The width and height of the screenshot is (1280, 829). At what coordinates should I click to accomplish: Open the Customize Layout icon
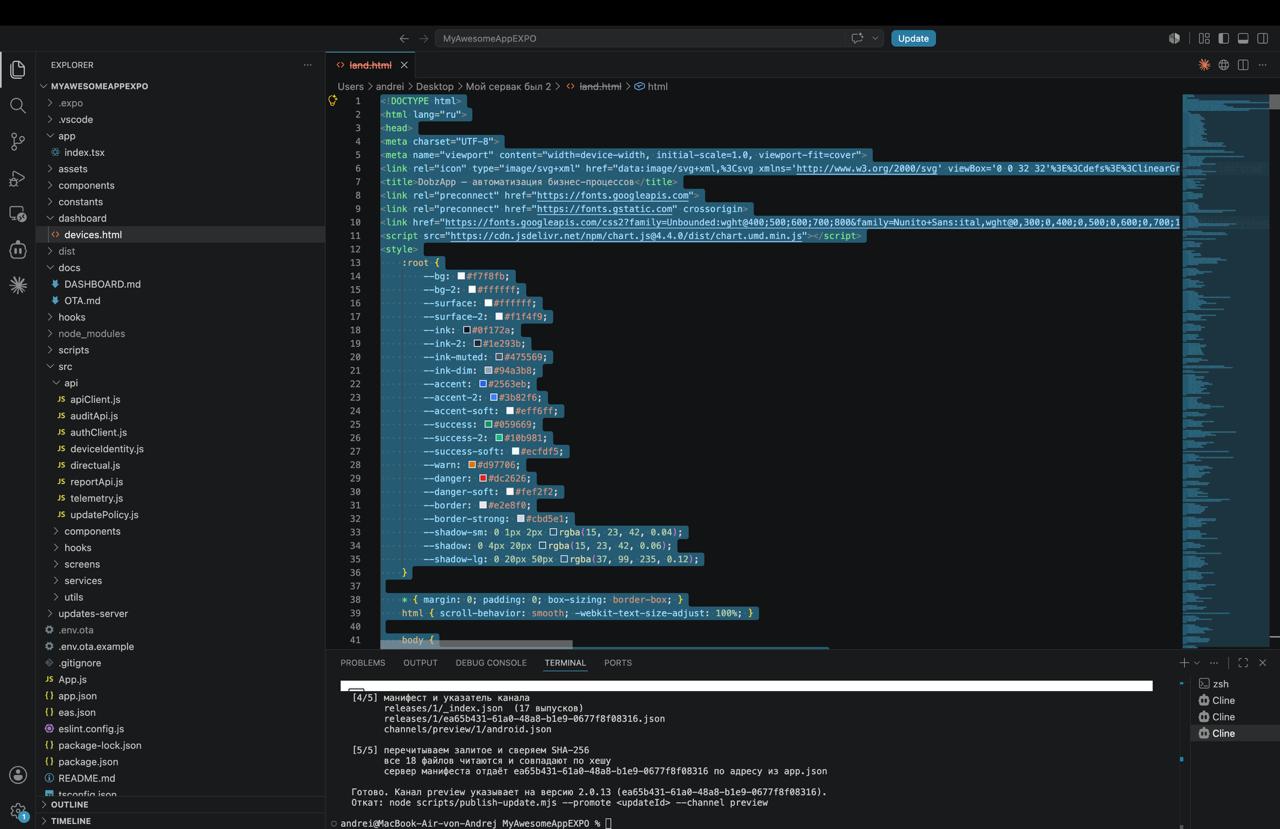pos(1204,38)
